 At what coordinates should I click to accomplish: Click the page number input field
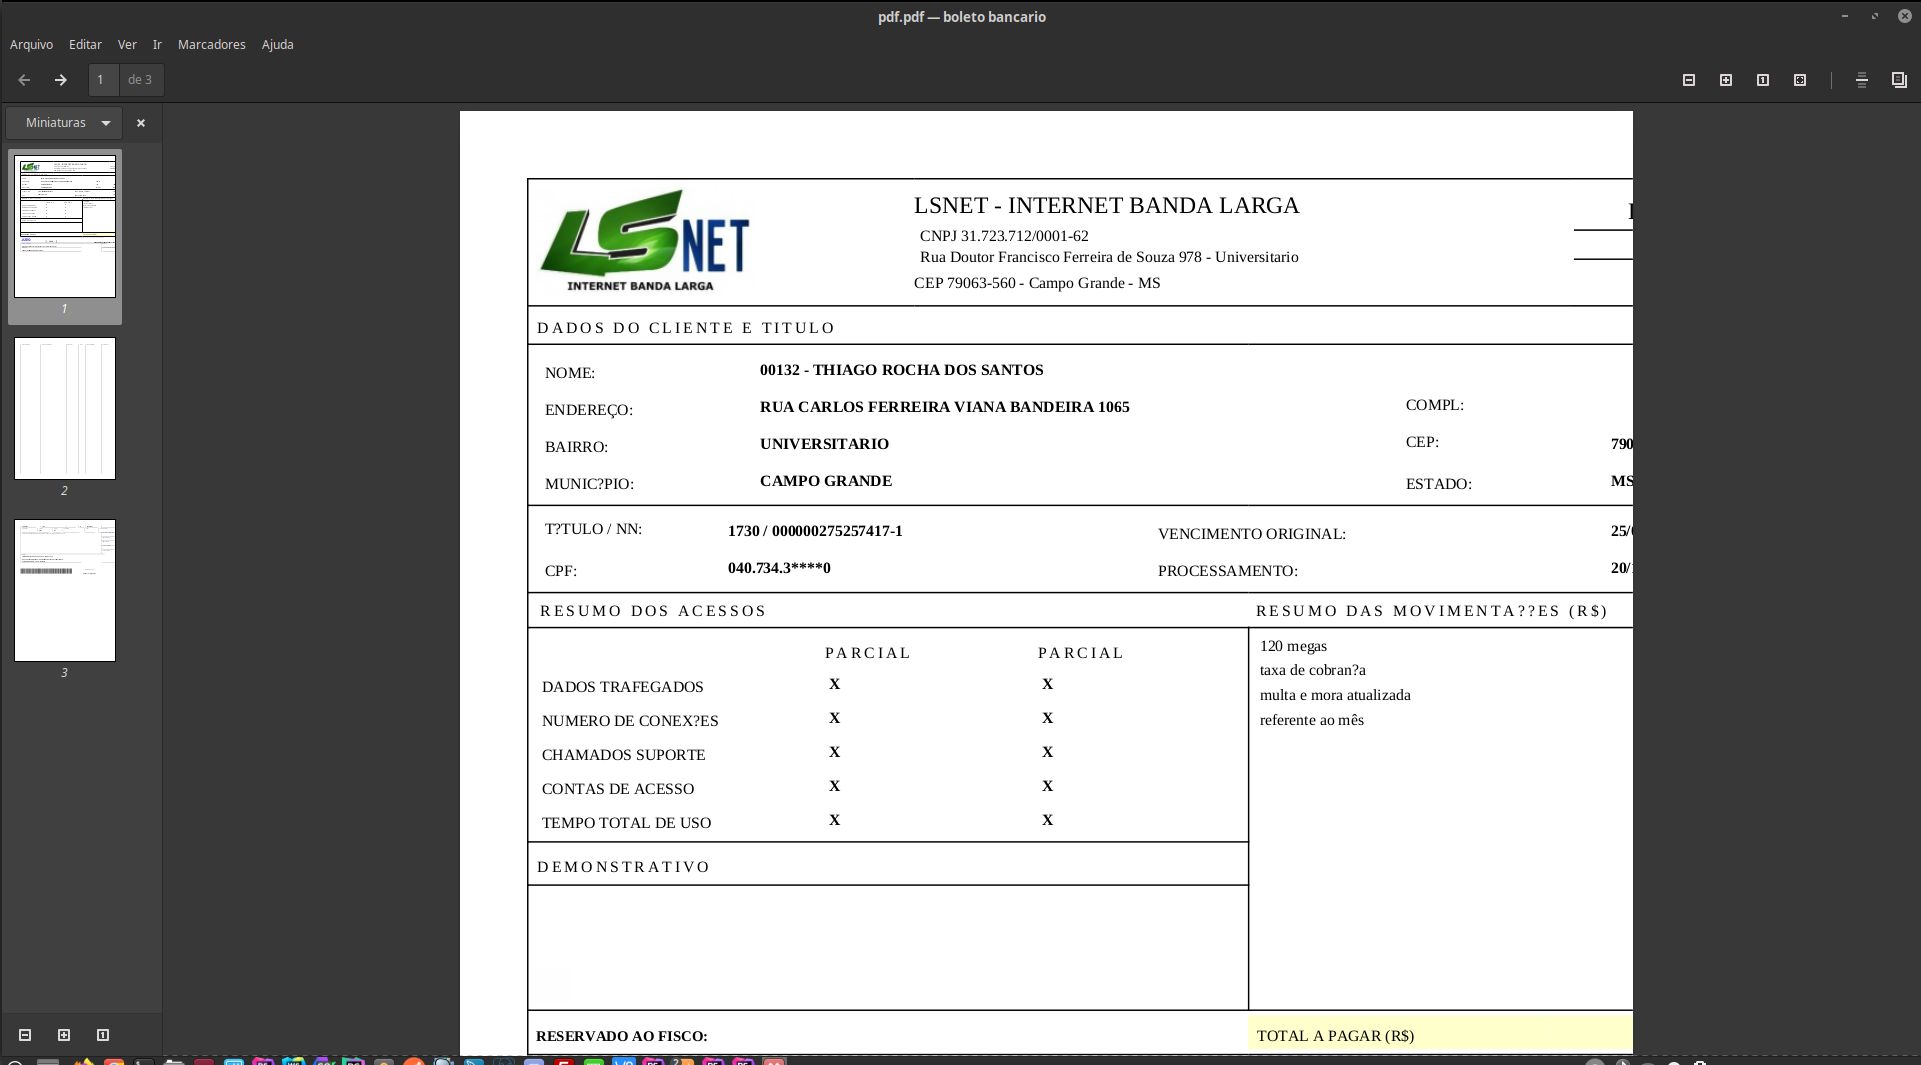(101, 80)
